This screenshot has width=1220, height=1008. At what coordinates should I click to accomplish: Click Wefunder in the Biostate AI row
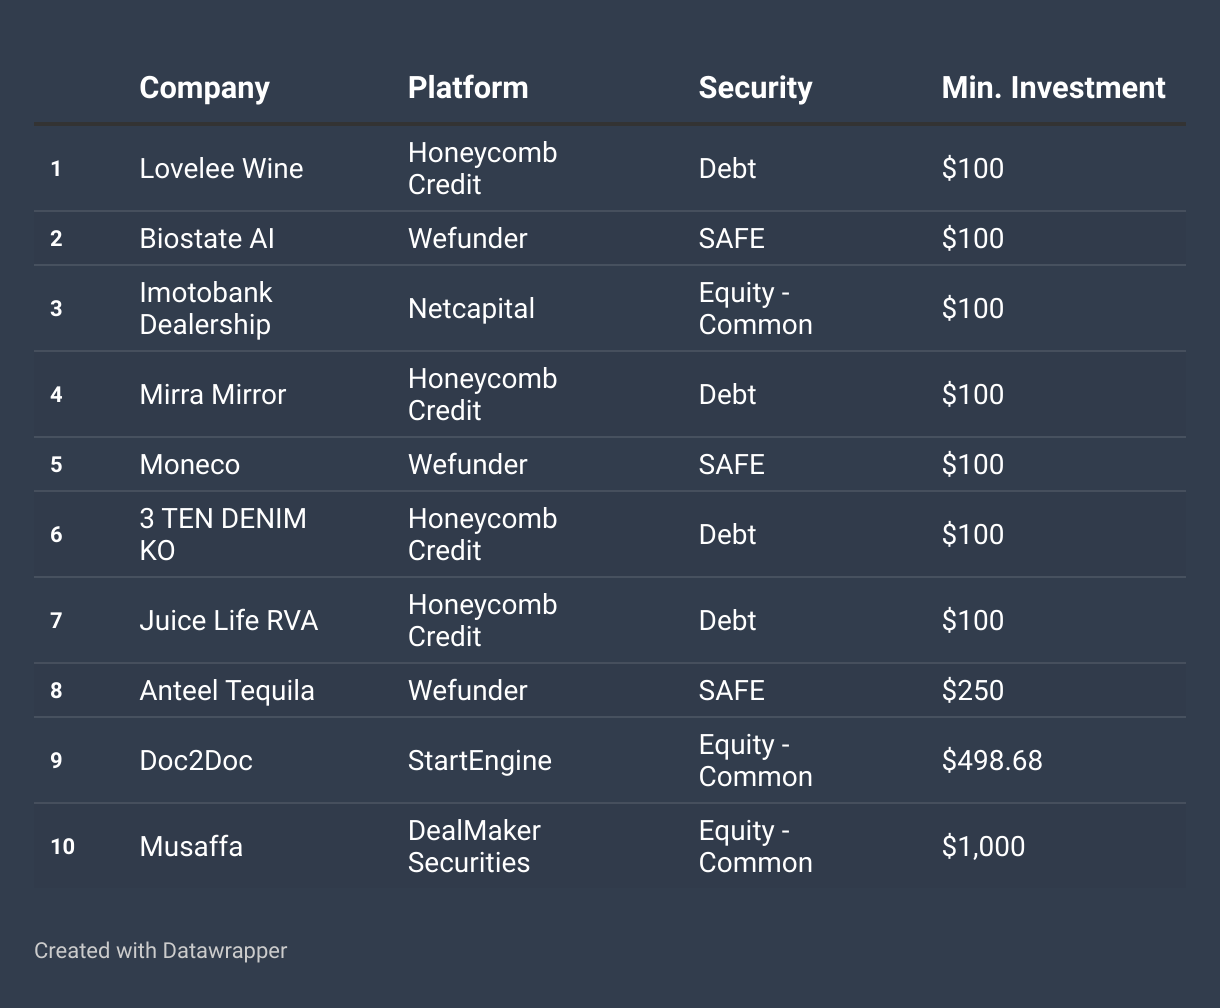pos(467,238)
